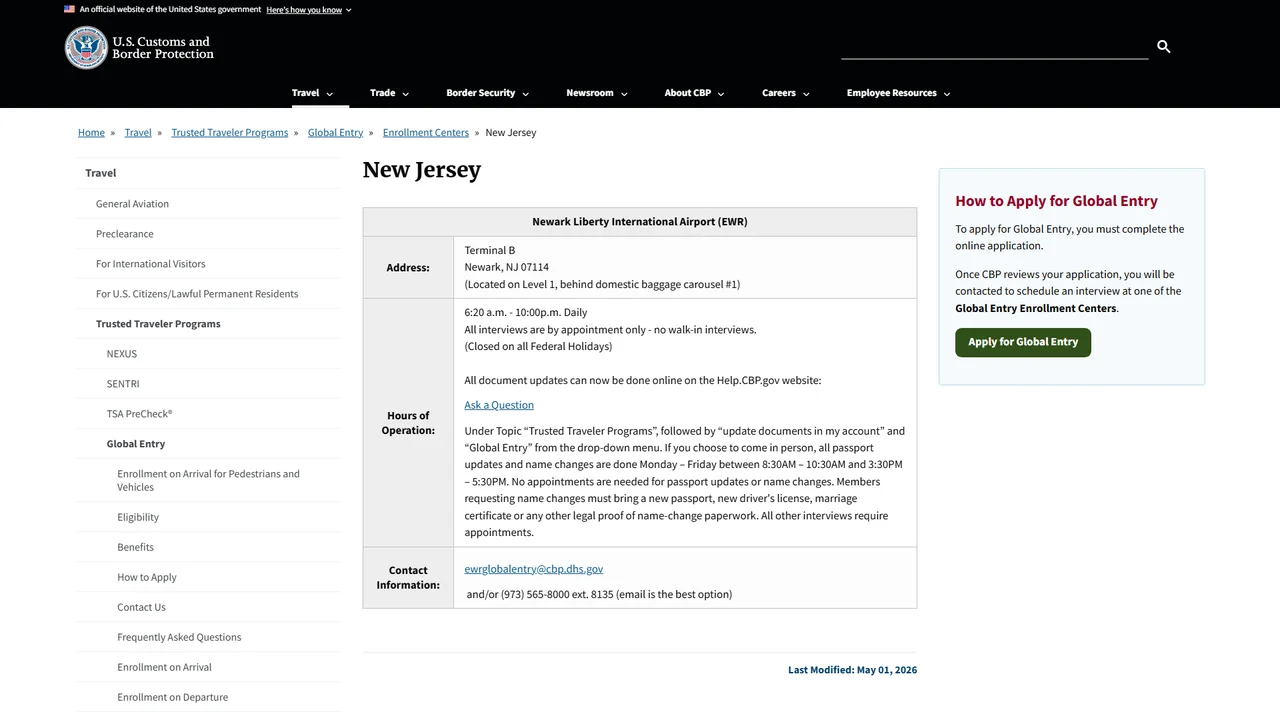
Task: Open Trusted Traveler Programs breadcrumb
Action: 229,133
